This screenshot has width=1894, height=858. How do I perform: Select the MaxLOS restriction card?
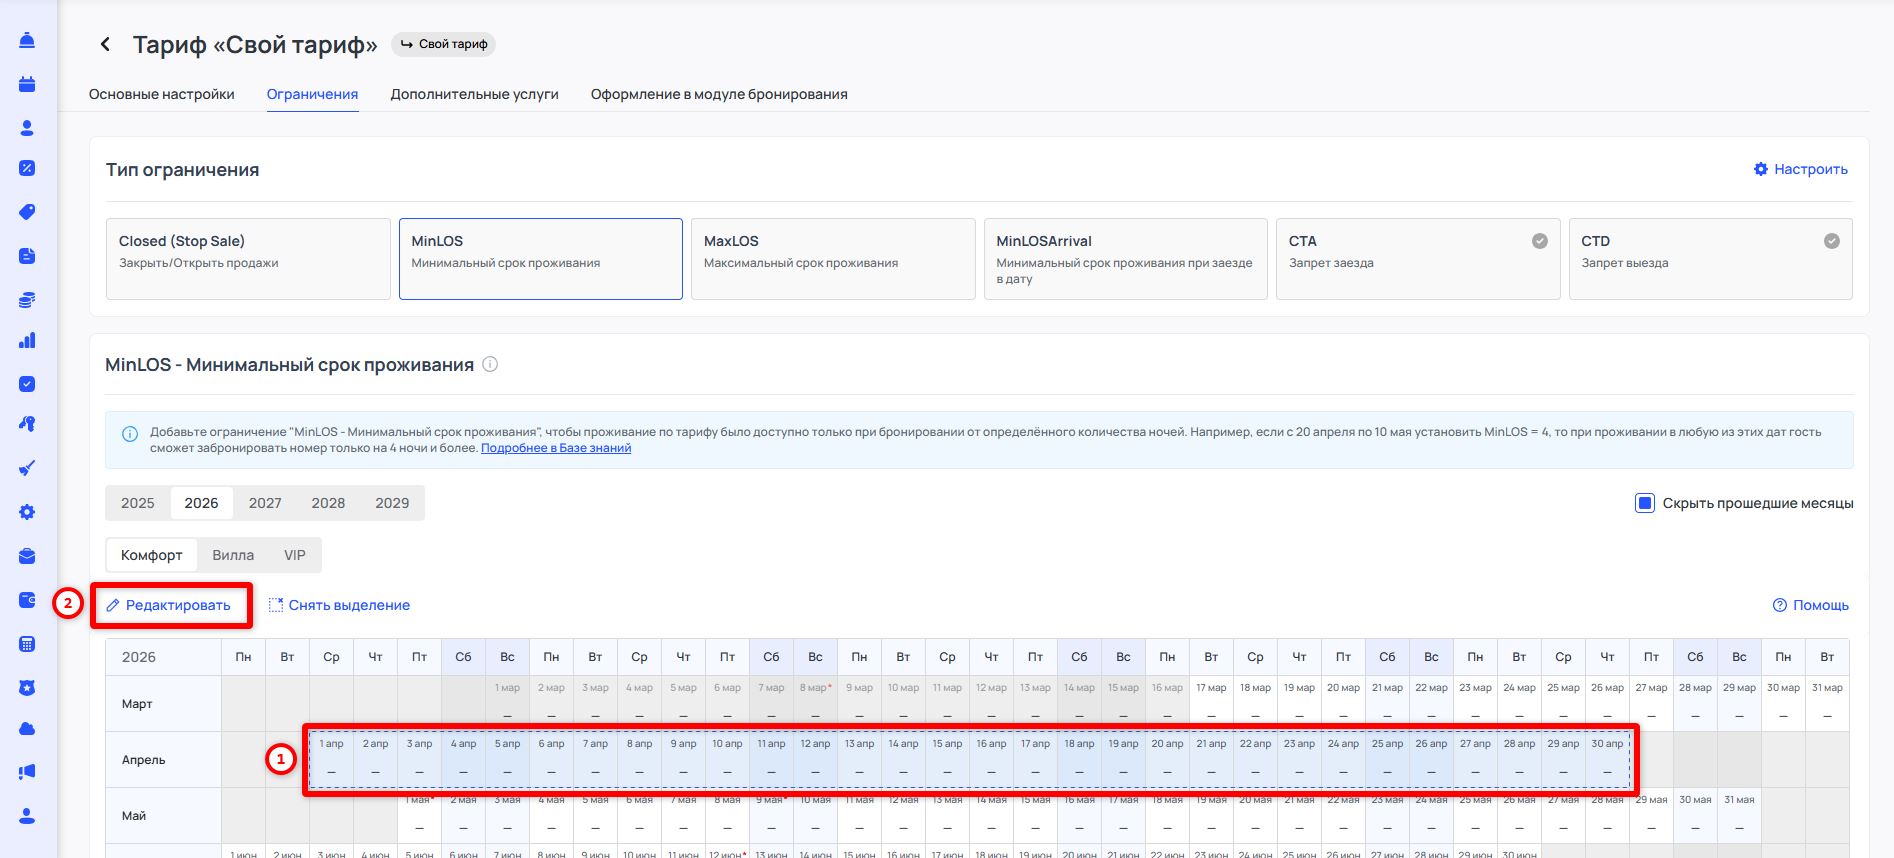point(832,259)
